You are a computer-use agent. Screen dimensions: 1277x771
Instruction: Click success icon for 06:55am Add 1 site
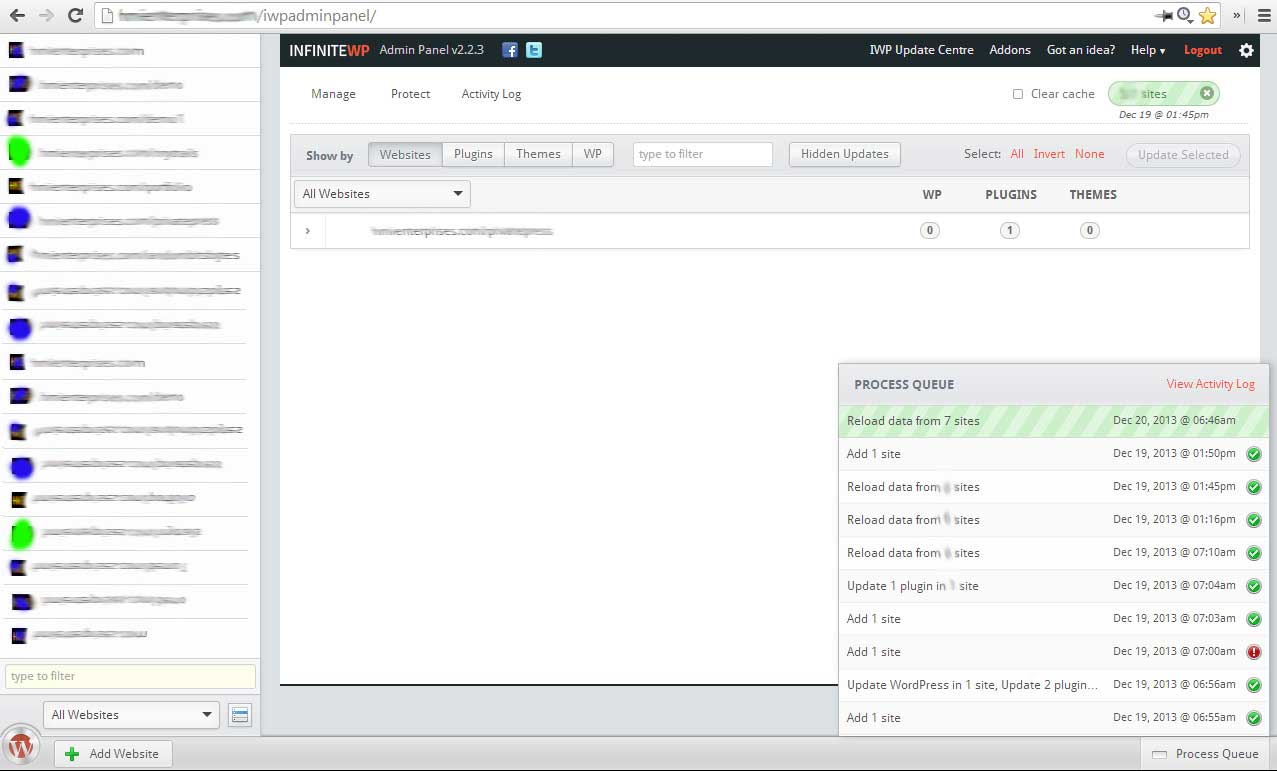[1254, 718]
